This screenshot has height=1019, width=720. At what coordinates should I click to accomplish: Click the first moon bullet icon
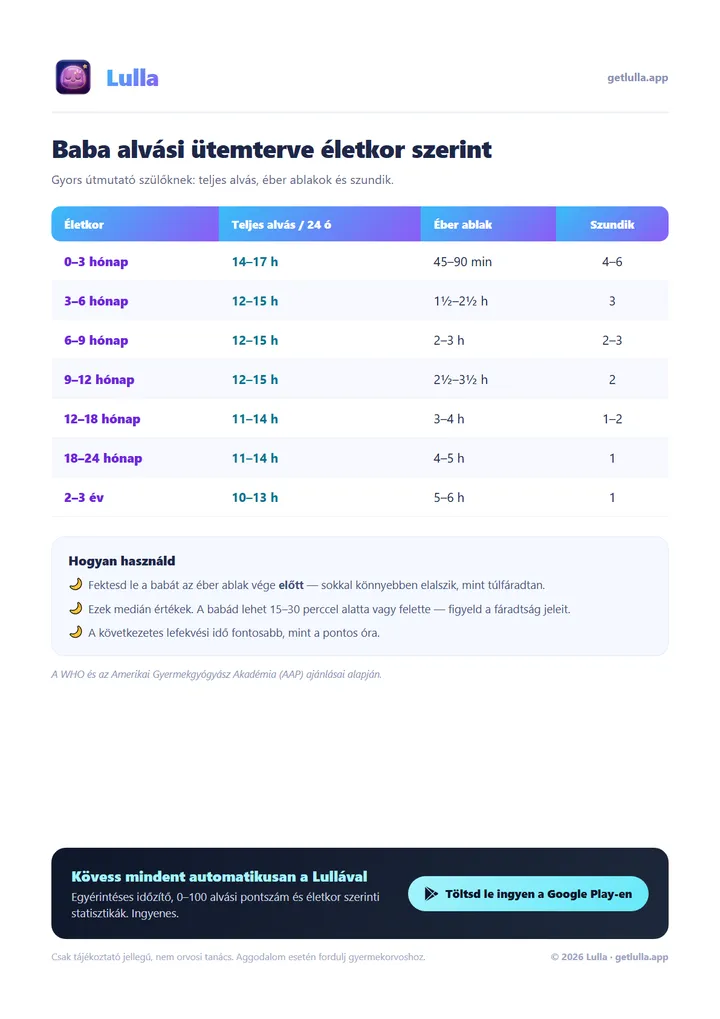[x=76, y=584]
